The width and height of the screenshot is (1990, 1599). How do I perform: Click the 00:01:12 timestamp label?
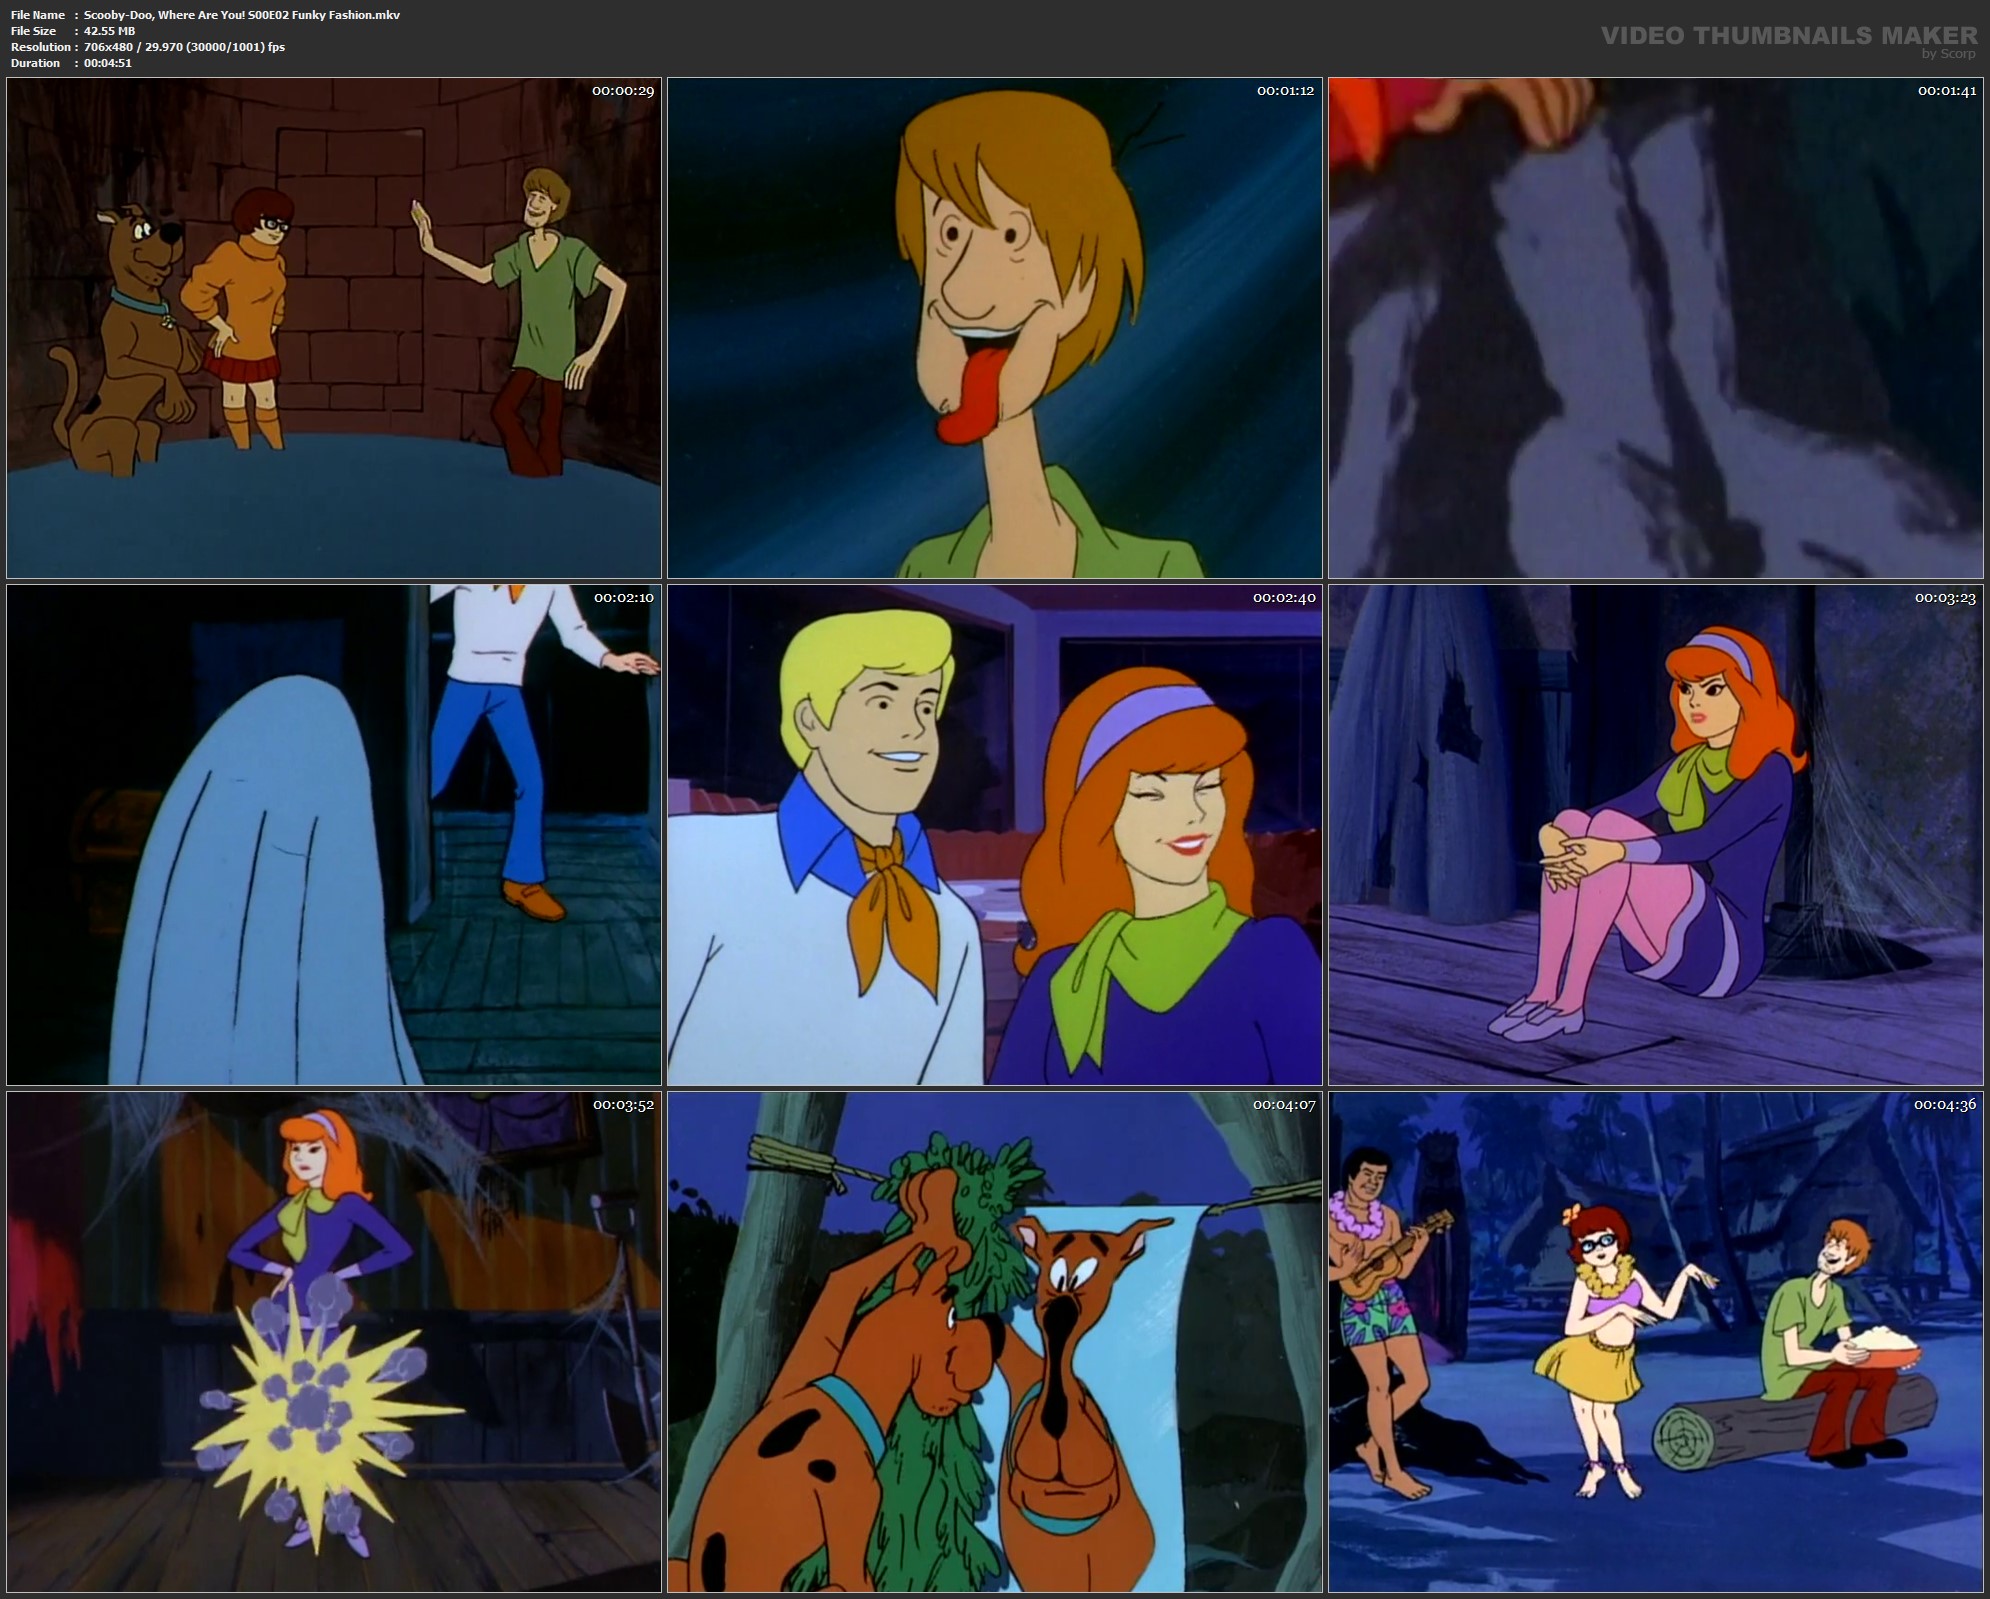click(1284, 91)
